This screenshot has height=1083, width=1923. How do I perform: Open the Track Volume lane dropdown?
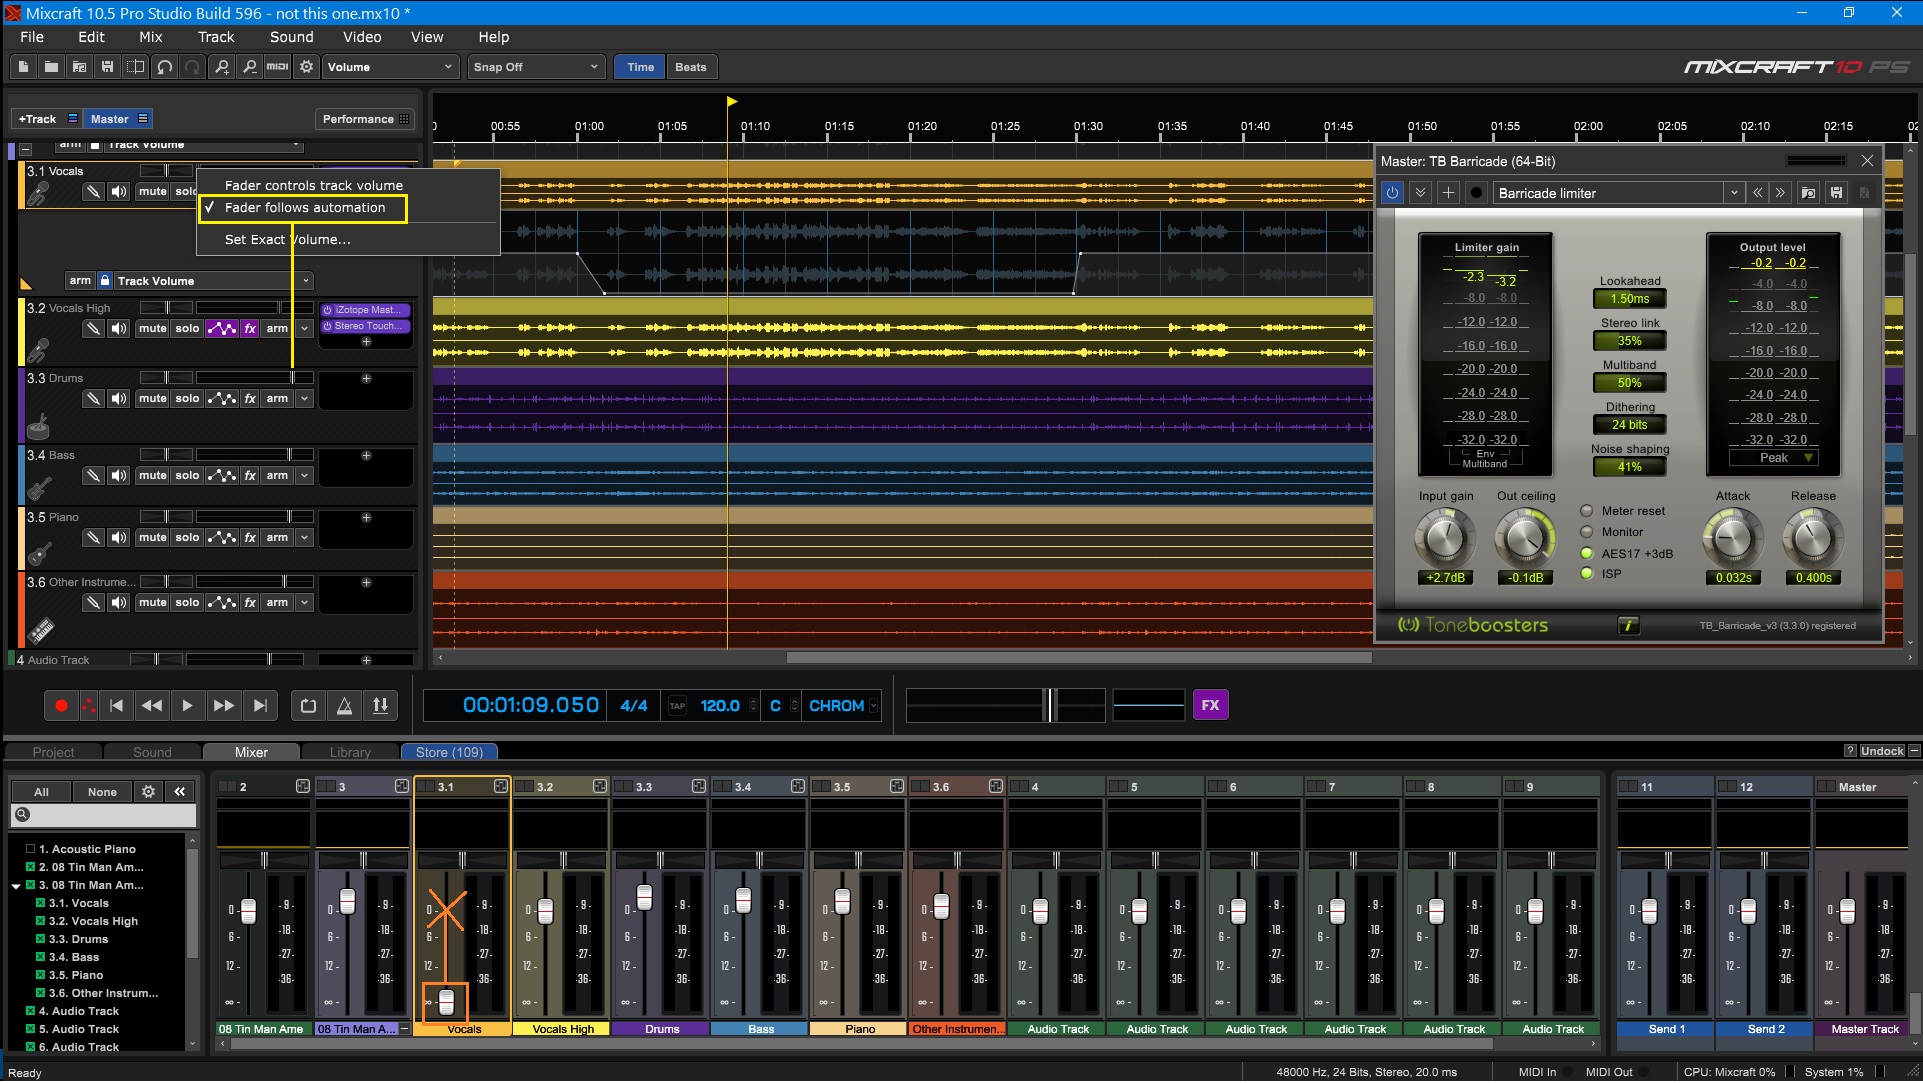212,281
